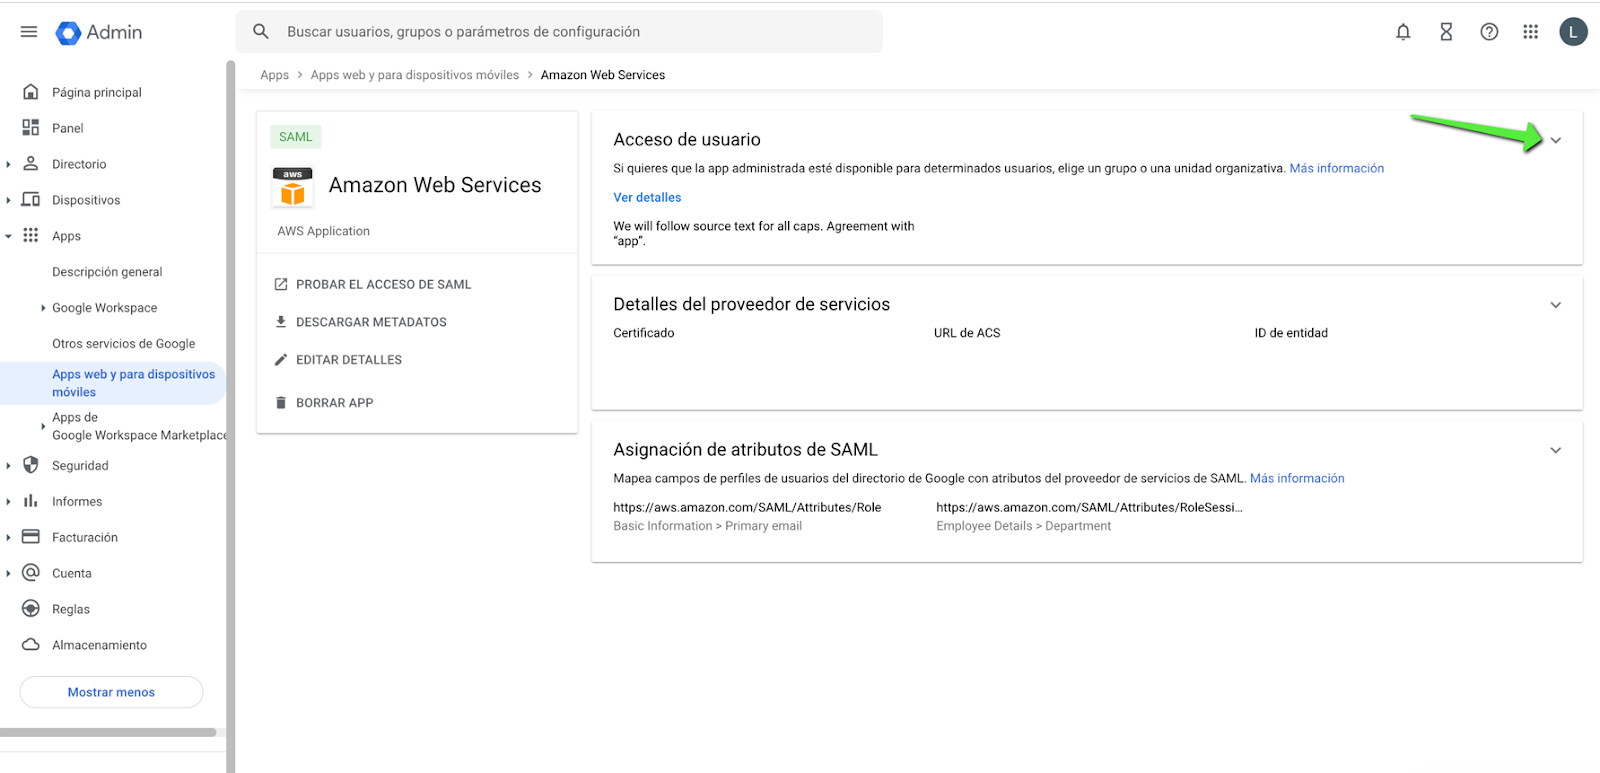The height and width of the screenshot is (773, 1600).
Task: Open the Almacenamiento menu item
Action: pyautogui.click(x=99, y=645)
